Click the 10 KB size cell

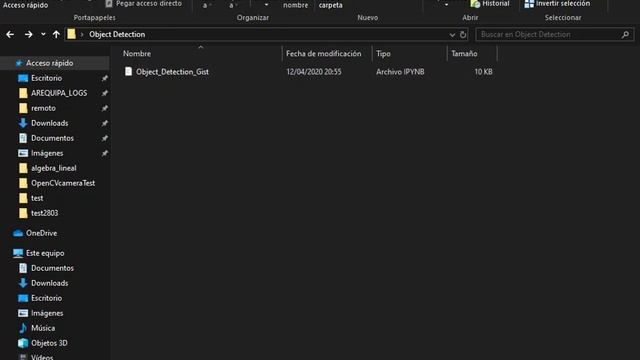coord(483,72)
